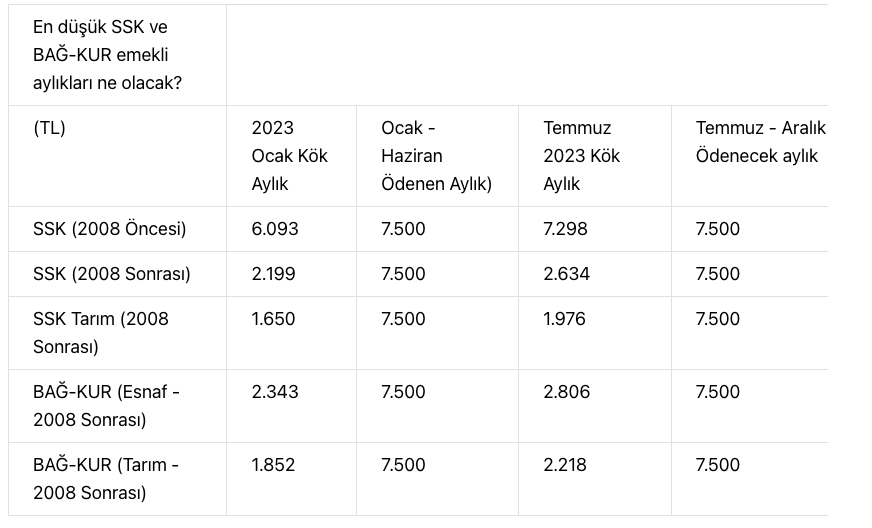Select the "BAĞ-KUR (Esnaf - 2008 Sonrası)" row label
The width and height of the screenshot is (872, 528).
106,406
